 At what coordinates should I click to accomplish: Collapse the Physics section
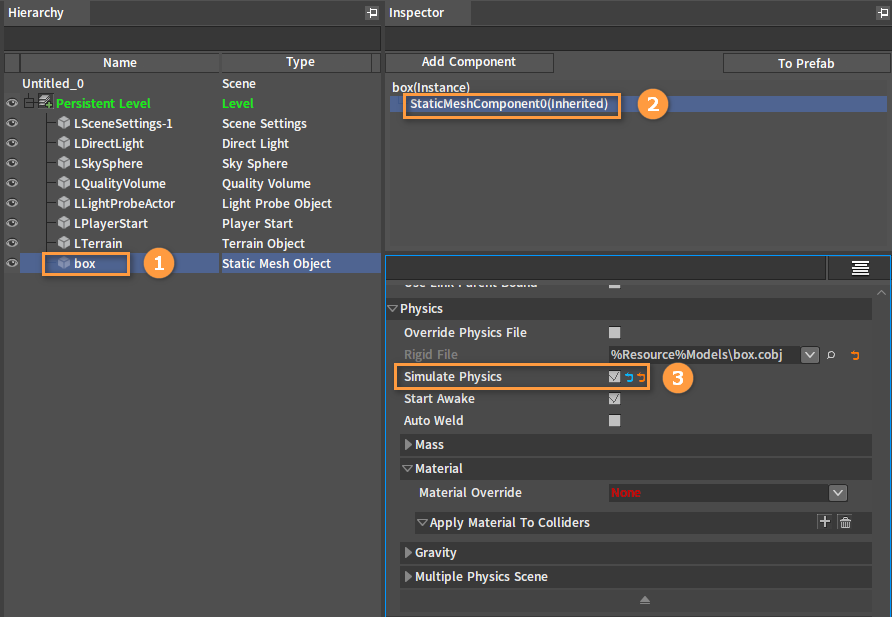tap(393, 308)
